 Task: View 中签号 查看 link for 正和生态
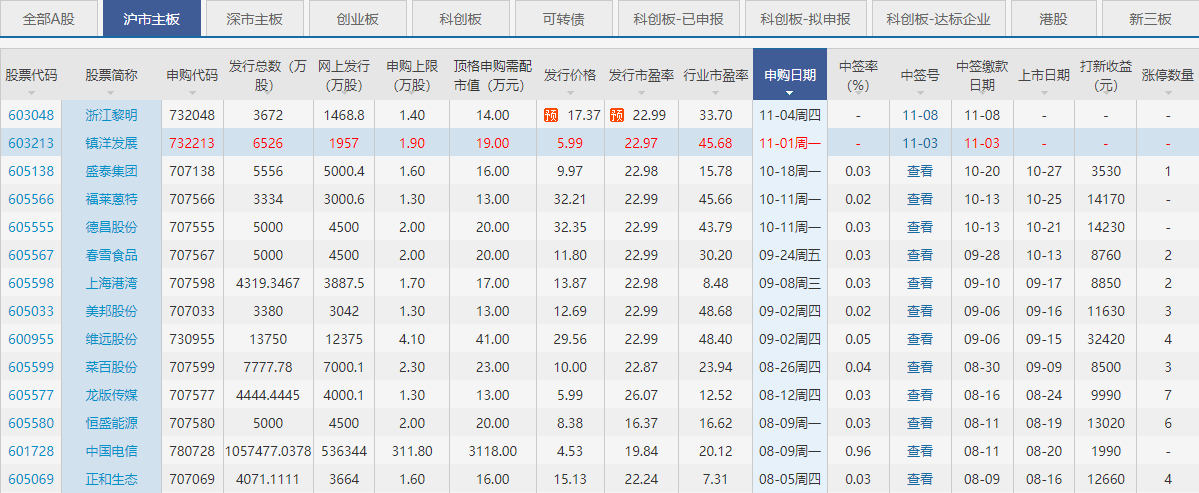920,479
